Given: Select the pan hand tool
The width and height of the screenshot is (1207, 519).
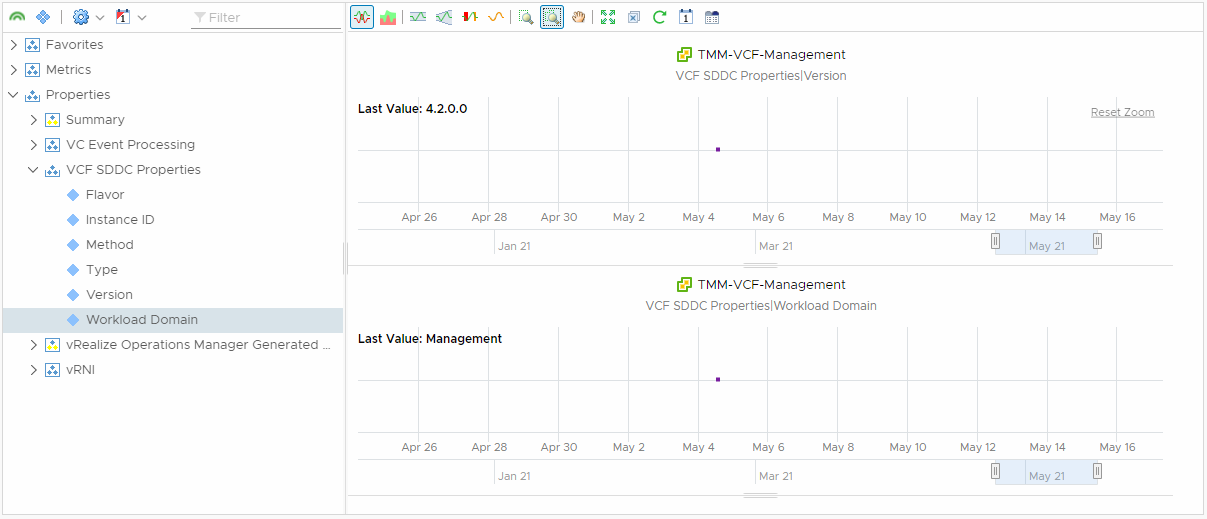Looking at the screenshot, I should [578, 17].
